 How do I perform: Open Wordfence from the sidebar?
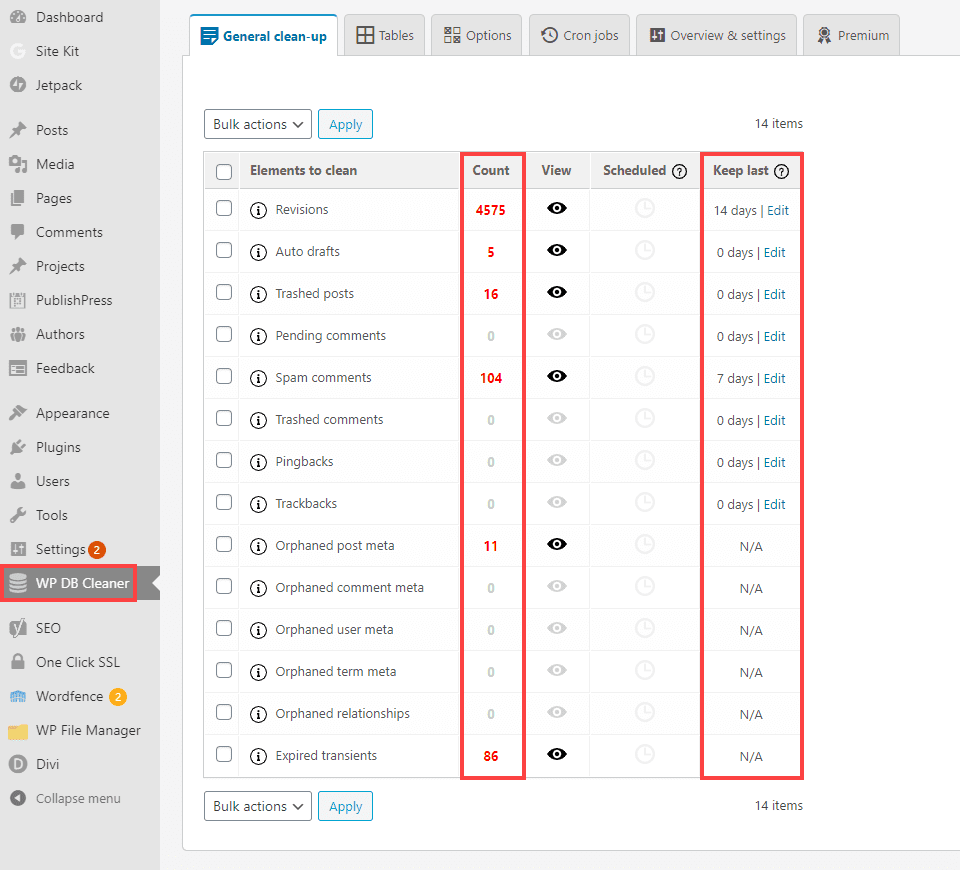(69, 696)
